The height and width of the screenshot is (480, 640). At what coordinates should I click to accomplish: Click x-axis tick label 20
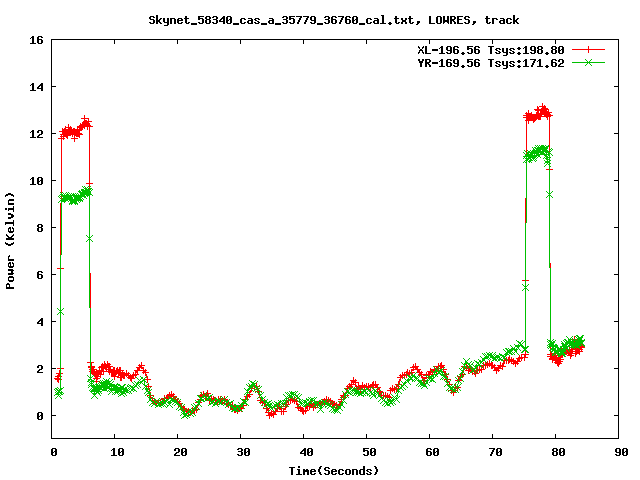tap(180, 452)
